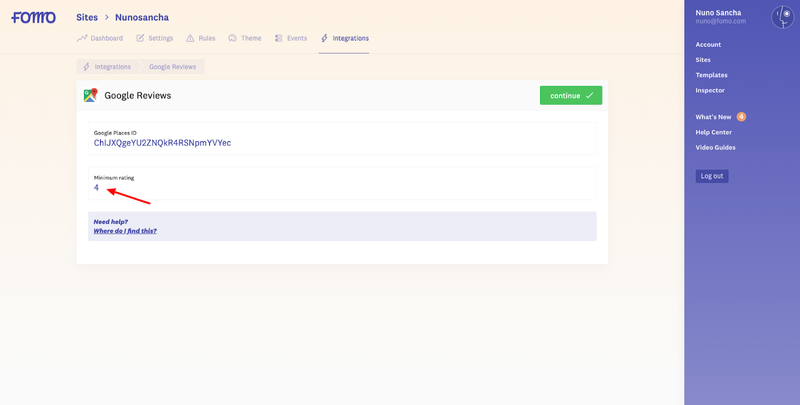Click the Settings pencil icon
Image resolution: width=800 pixels, height=405 pixels.
click(x=140, y=38)
